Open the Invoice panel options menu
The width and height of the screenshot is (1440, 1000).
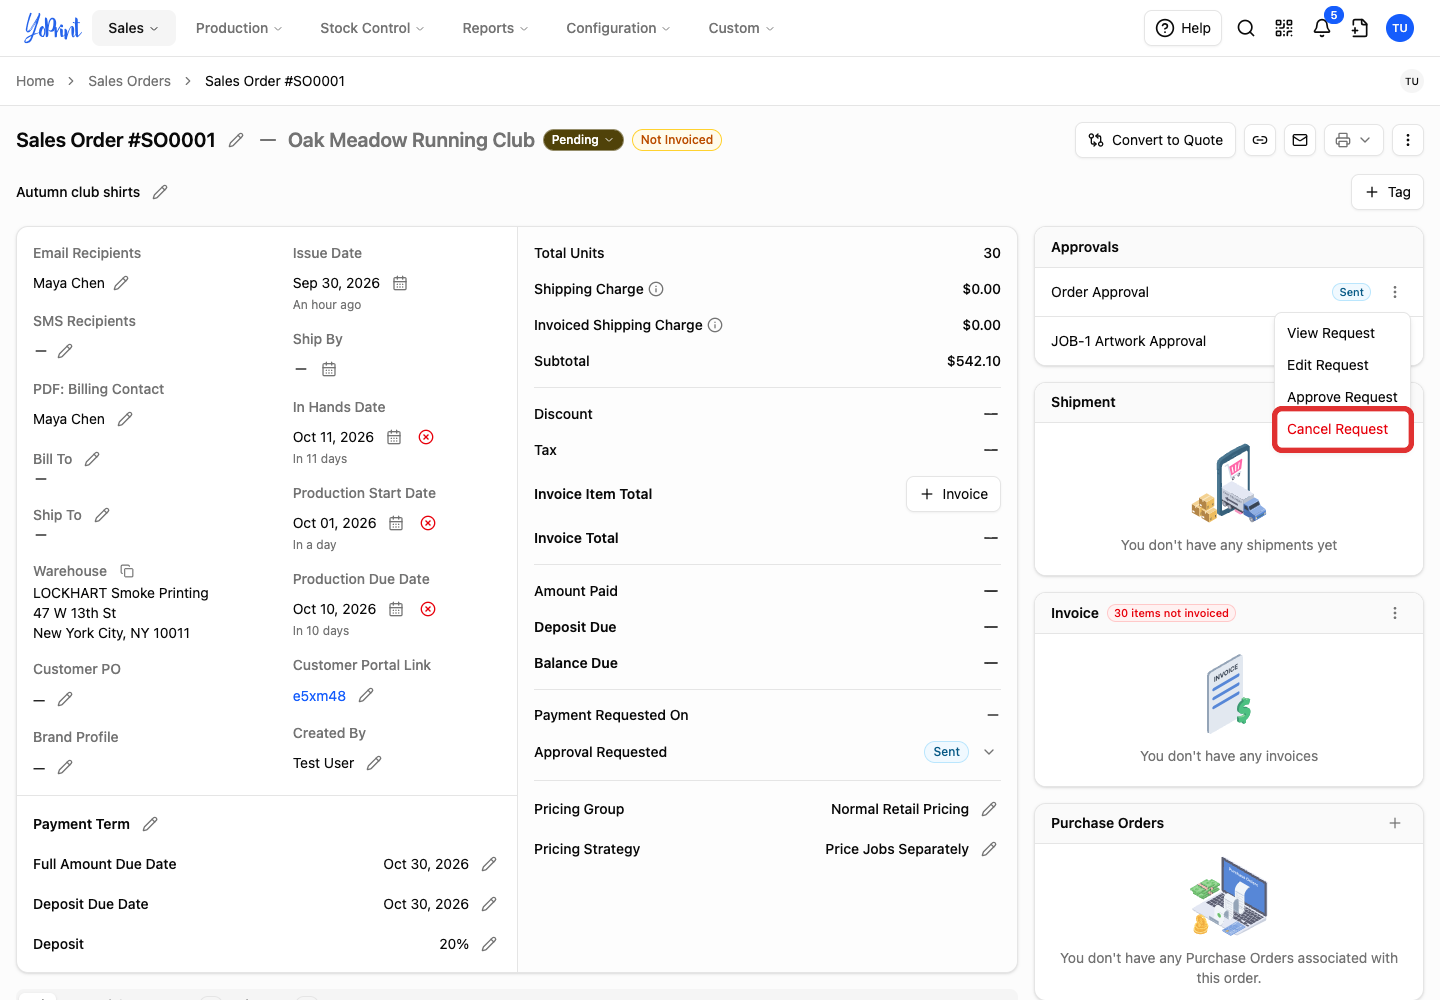click(x=1395, y=613)
